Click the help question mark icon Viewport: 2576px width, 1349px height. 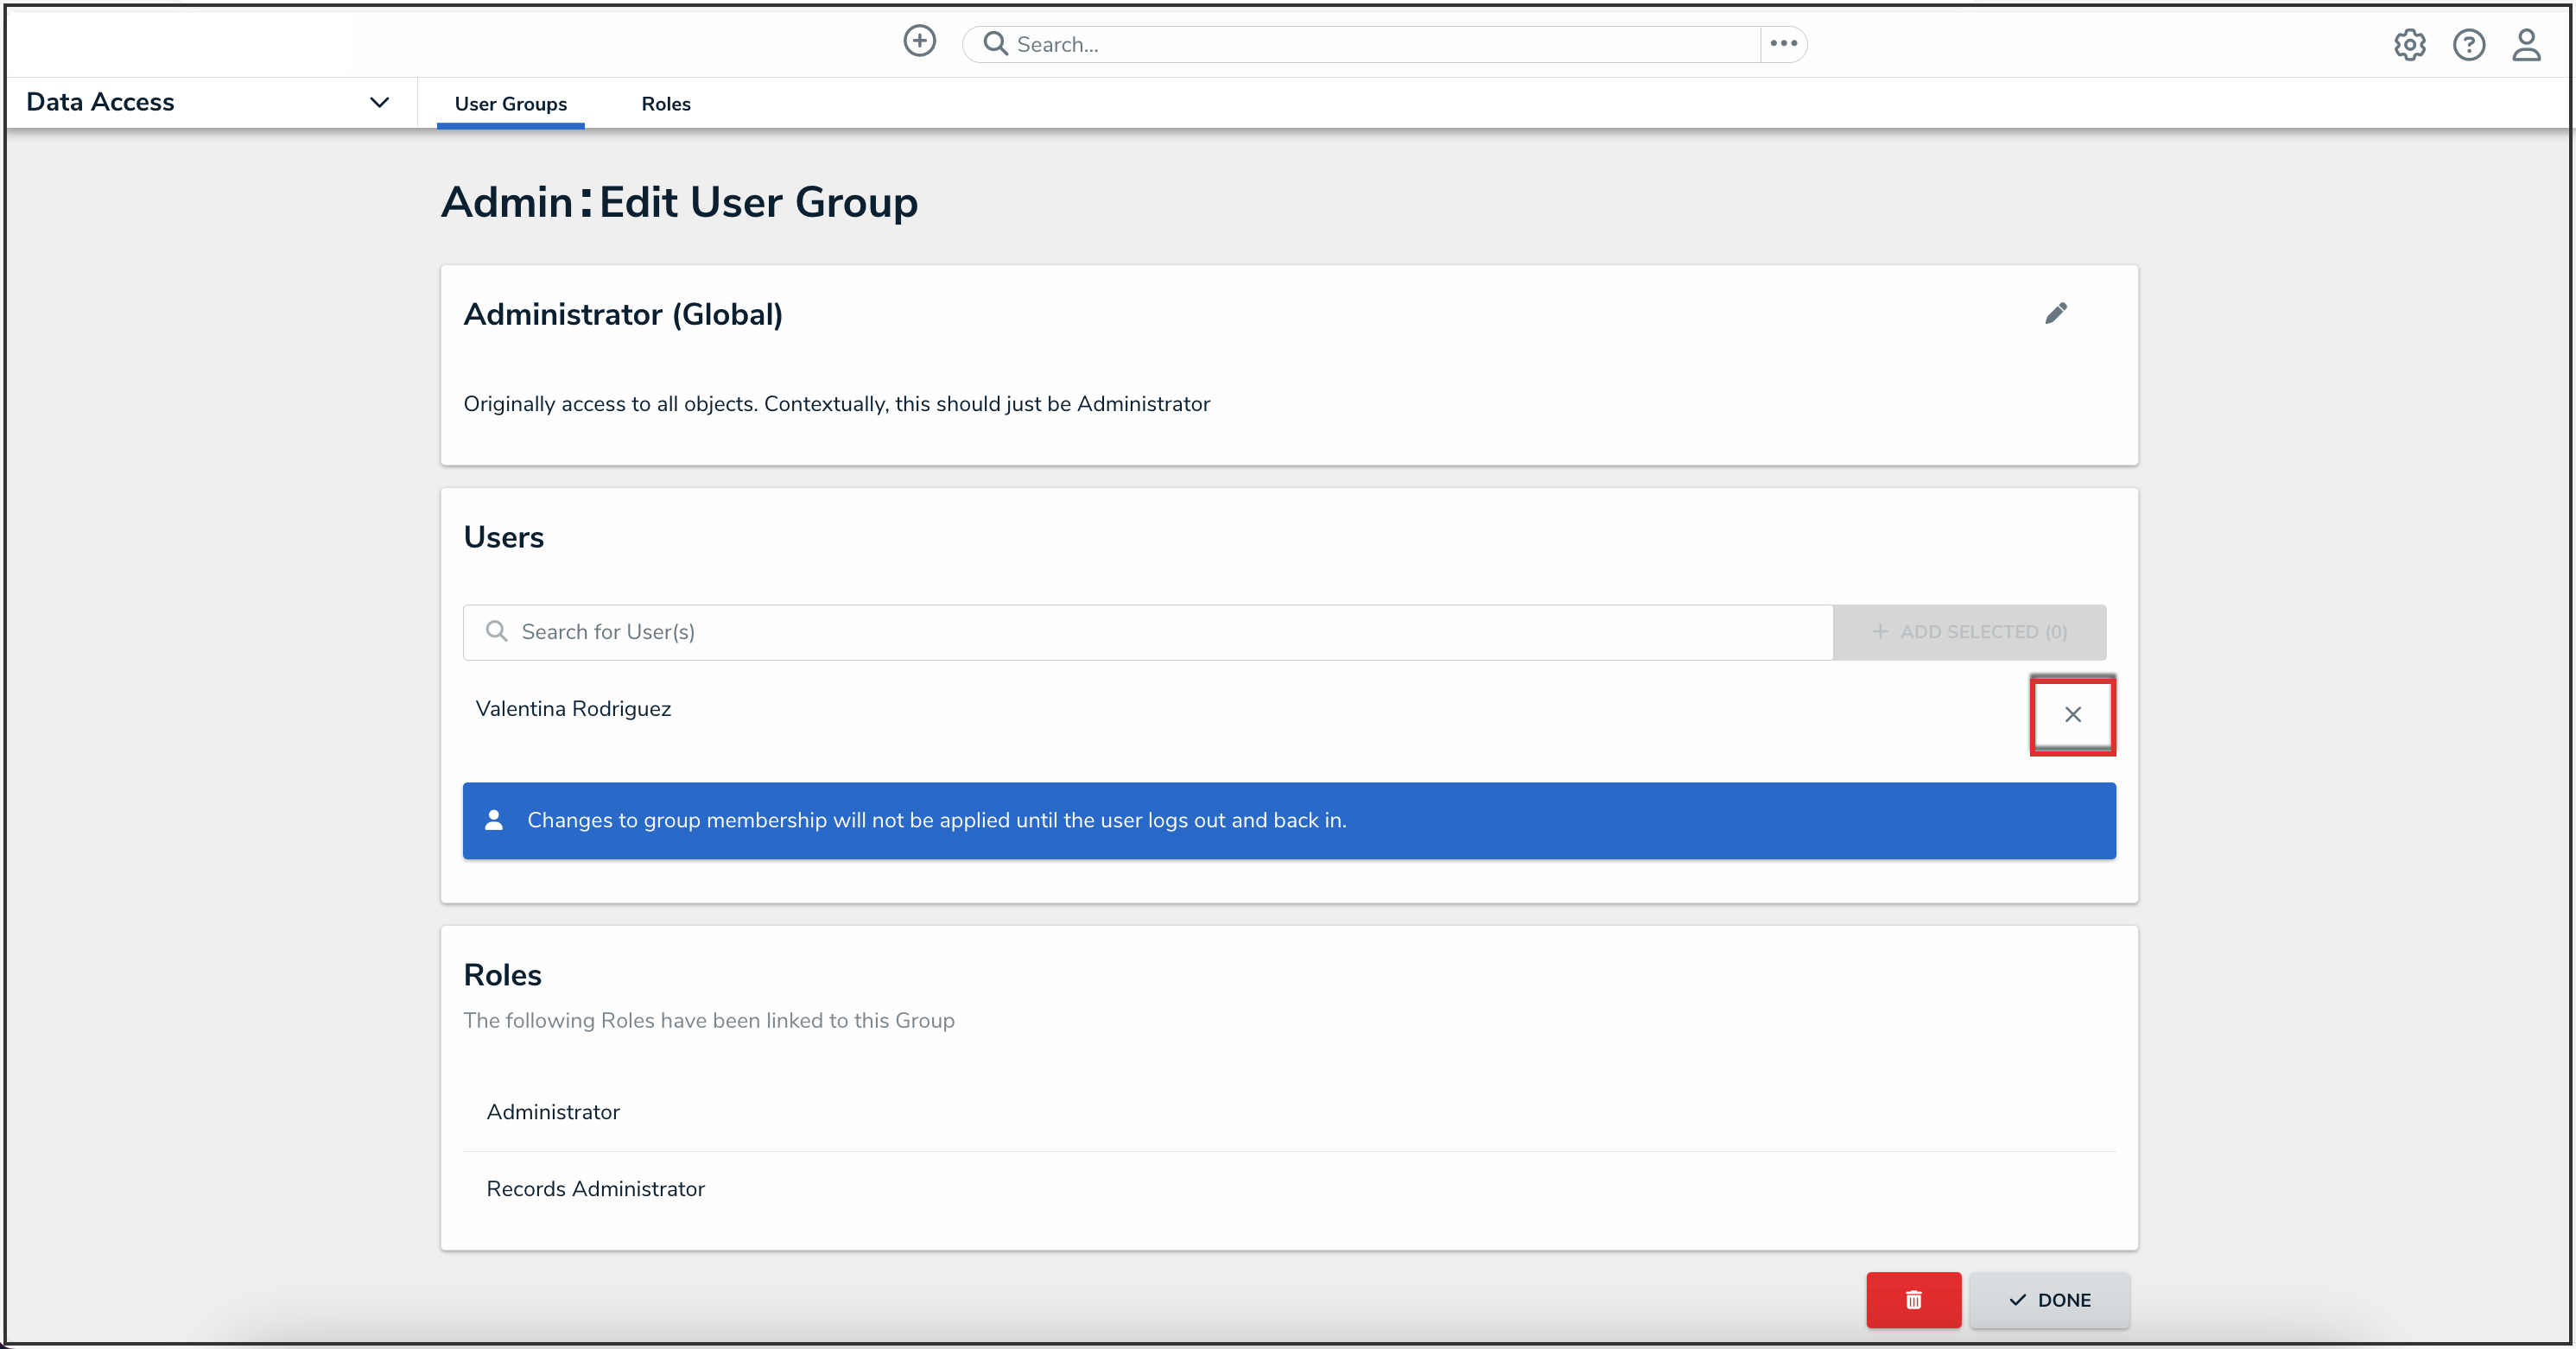tap(2468, 45)
